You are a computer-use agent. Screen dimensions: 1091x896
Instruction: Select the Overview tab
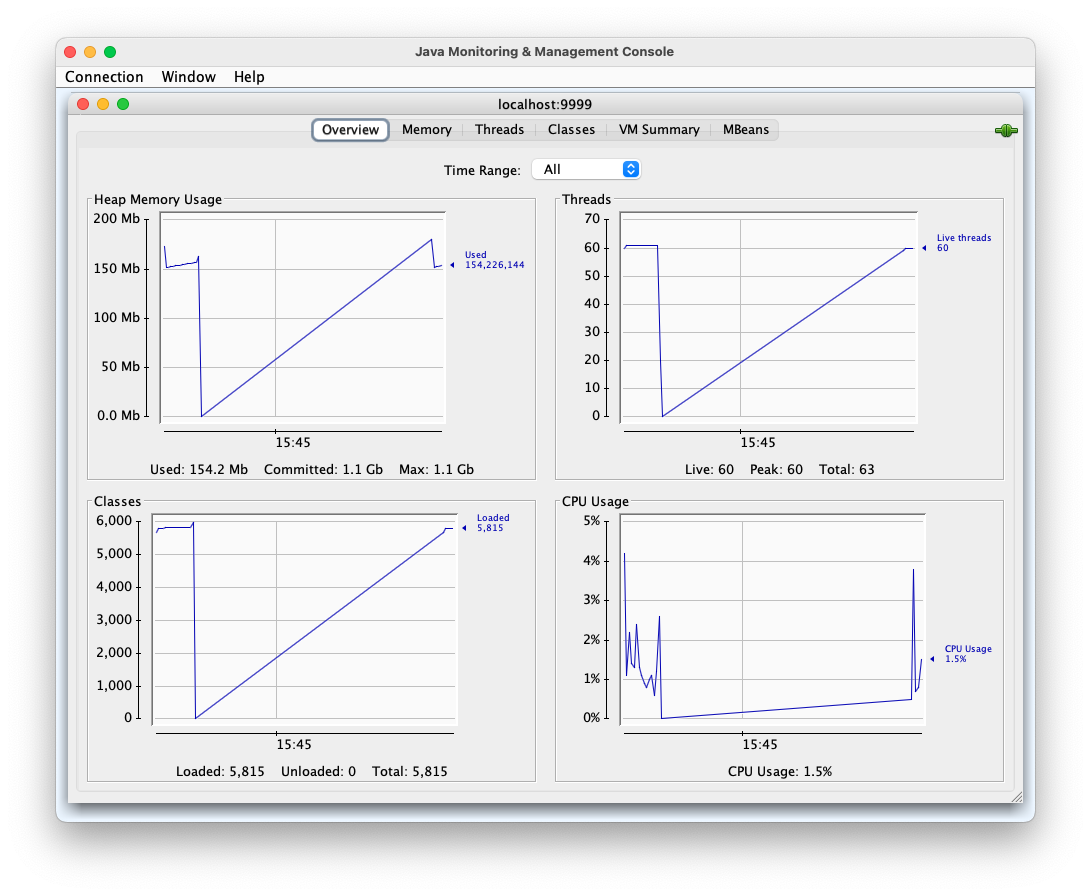click(x=350, y=130)
